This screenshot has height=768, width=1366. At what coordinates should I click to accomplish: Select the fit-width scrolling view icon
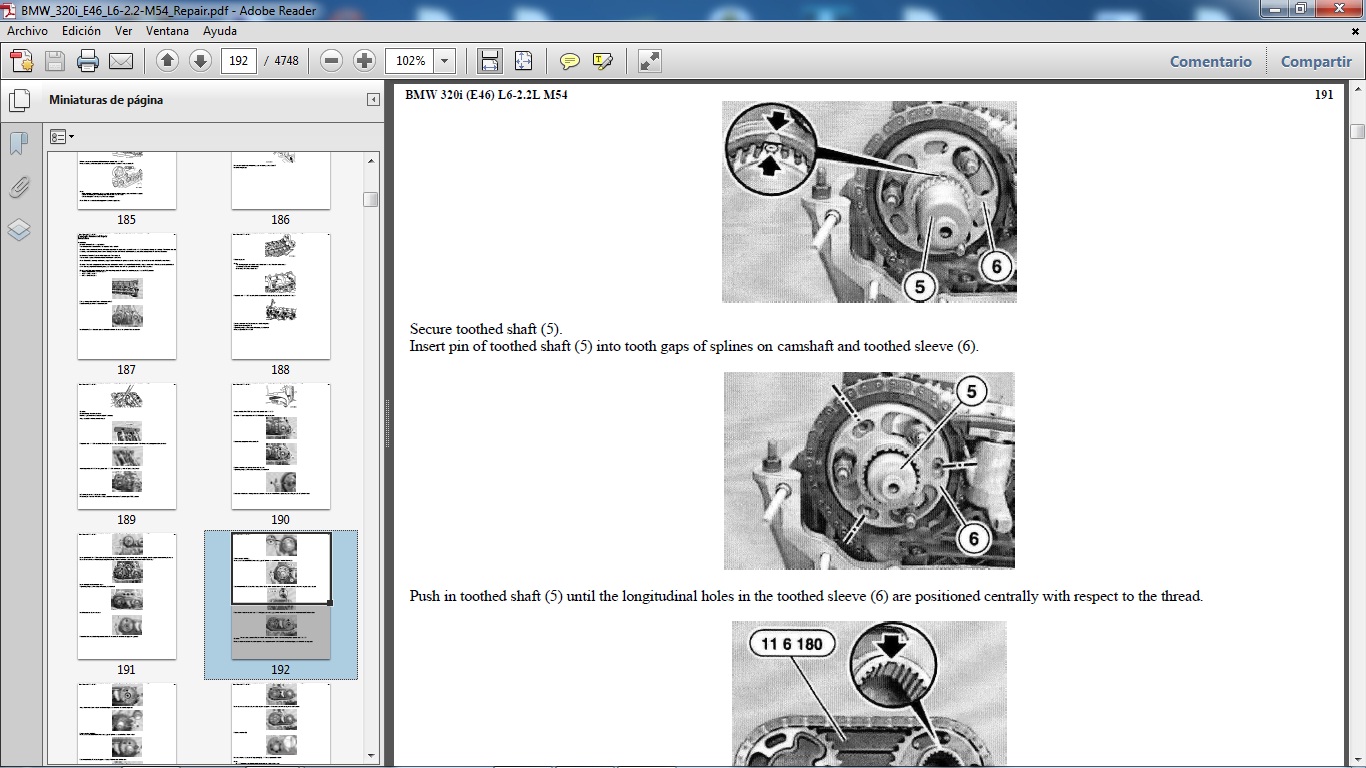click(490, 61)
